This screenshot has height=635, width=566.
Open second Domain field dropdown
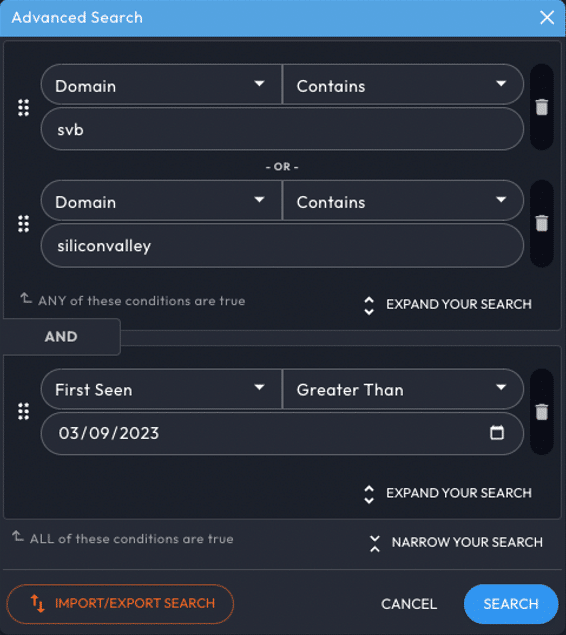tap(161, 200)
